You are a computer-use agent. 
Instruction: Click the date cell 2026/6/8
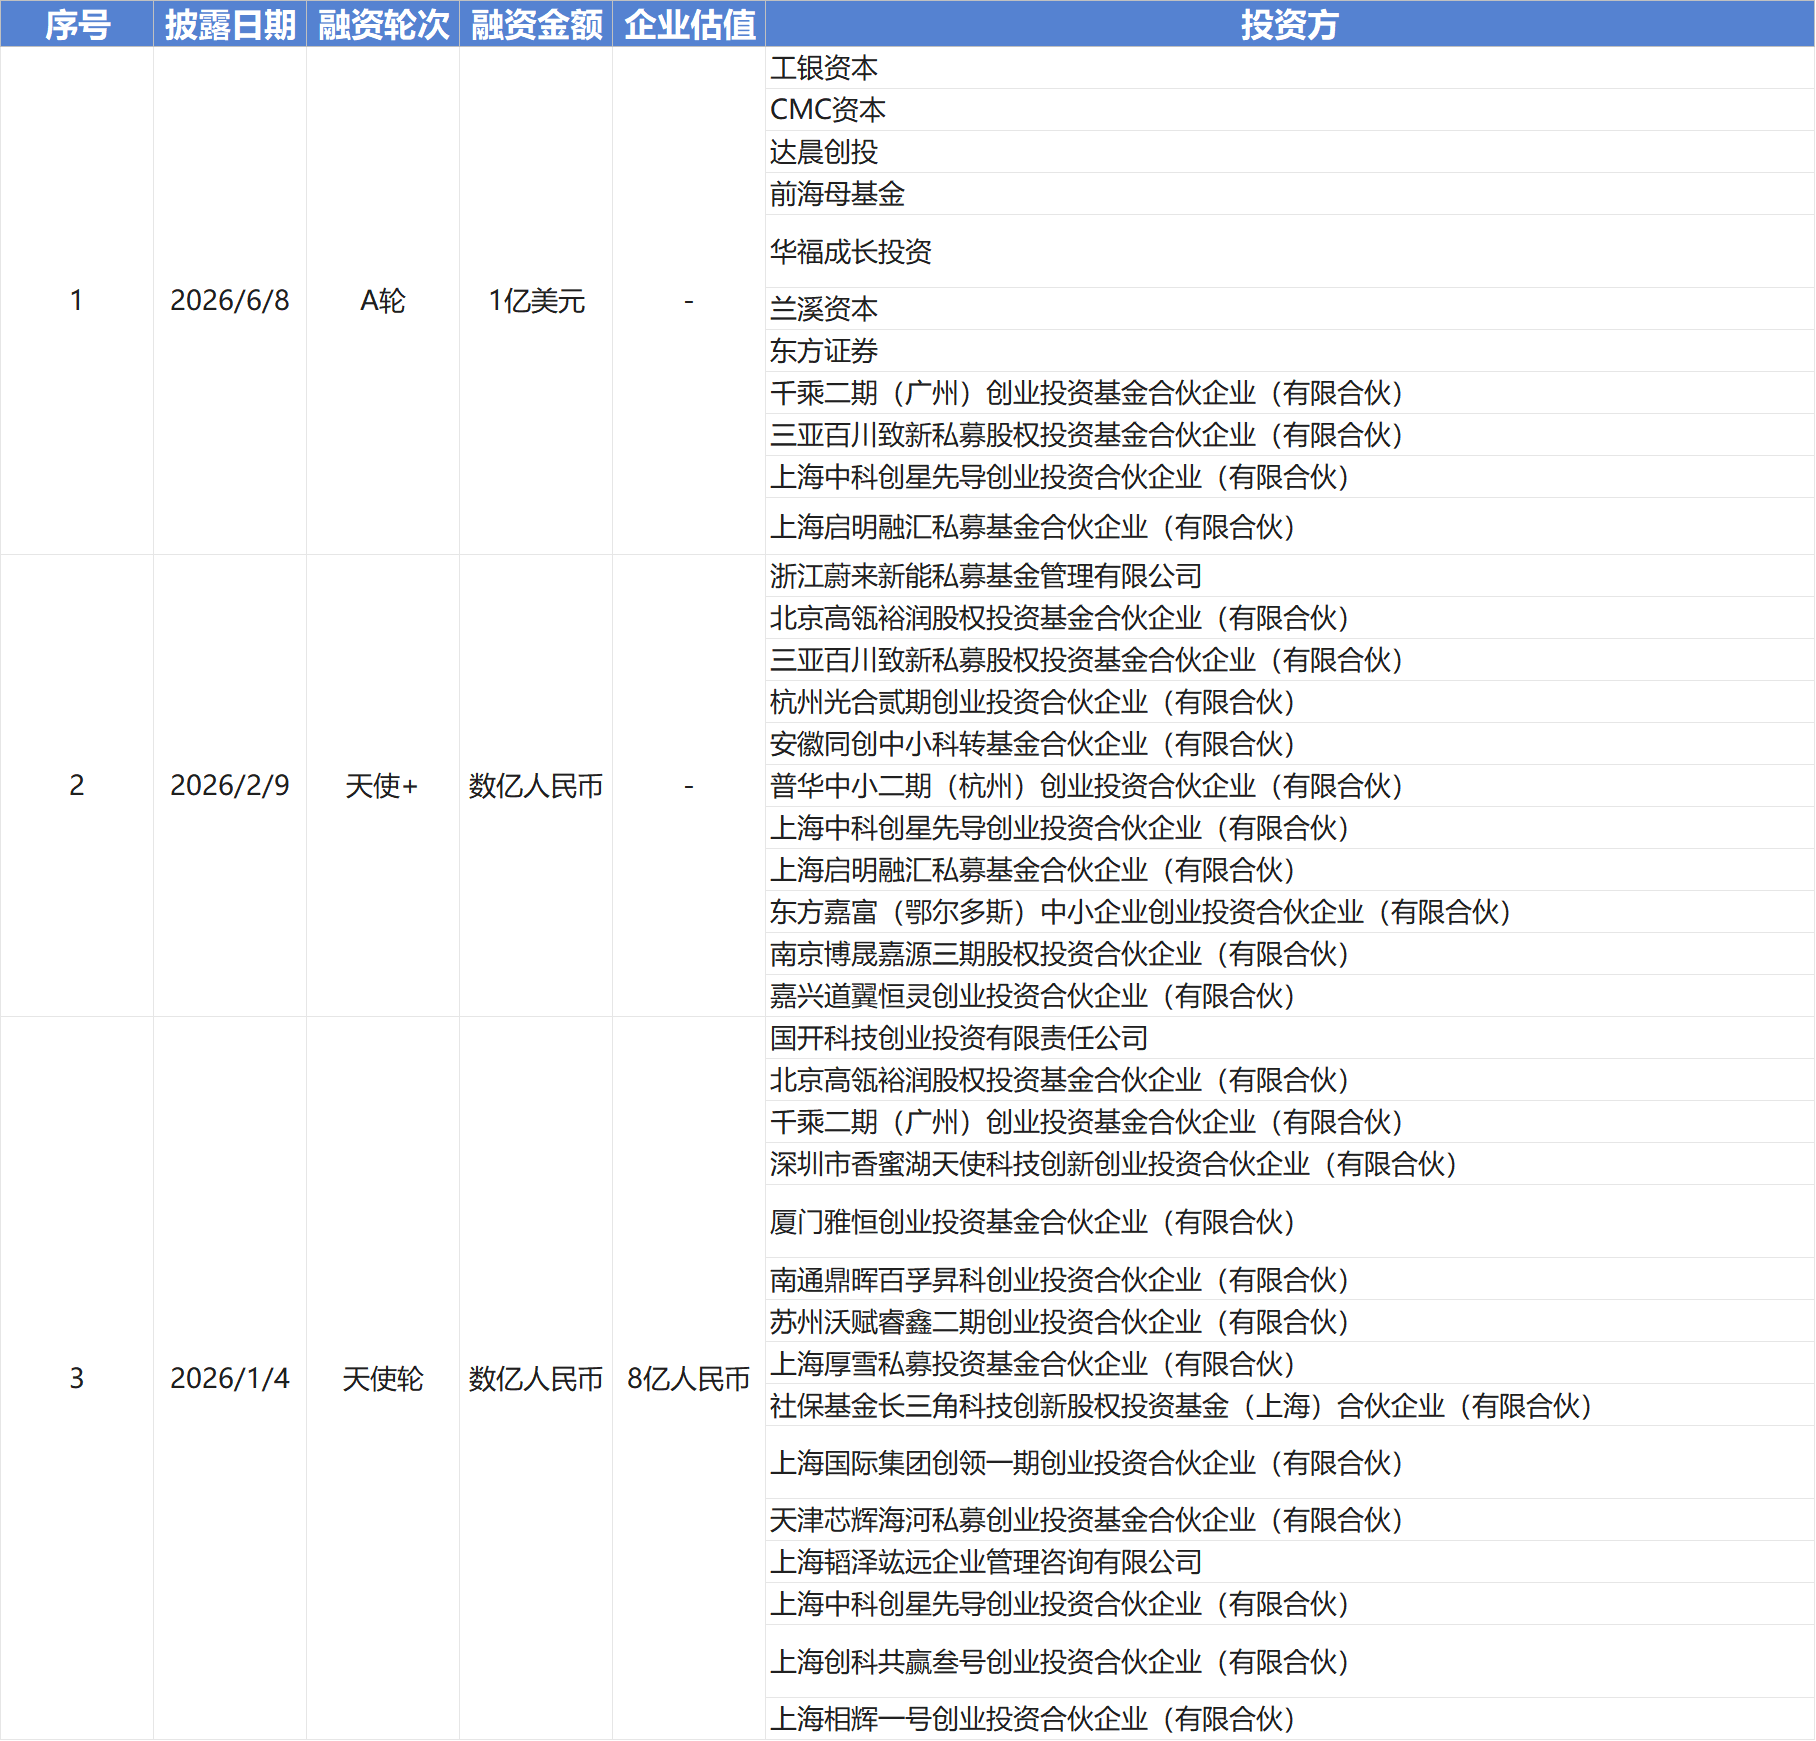click(230, 300)
